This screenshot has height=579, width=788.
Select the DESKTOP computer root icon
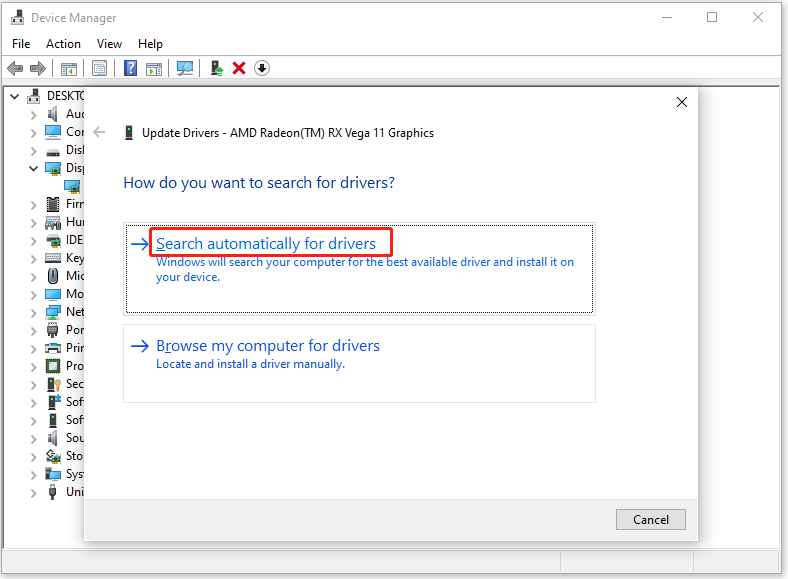[x=34, y=95]
